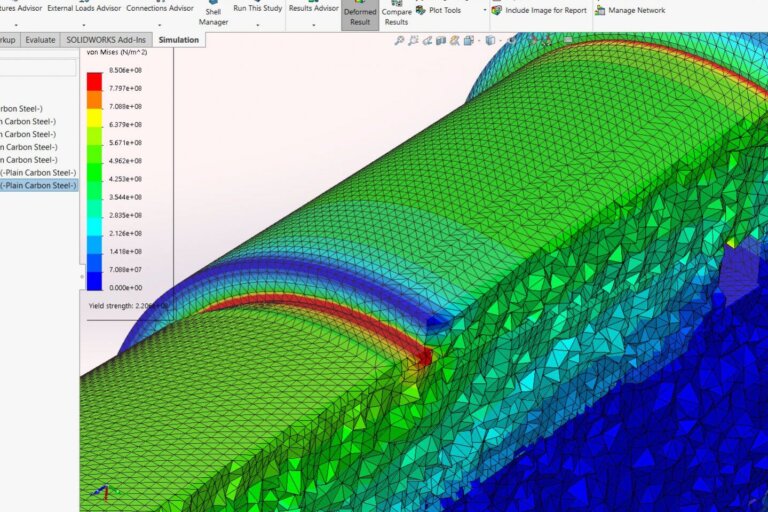Open the View Orientation dropdown arrow
The image size is (768, 512).
click(x=479, y=41)
